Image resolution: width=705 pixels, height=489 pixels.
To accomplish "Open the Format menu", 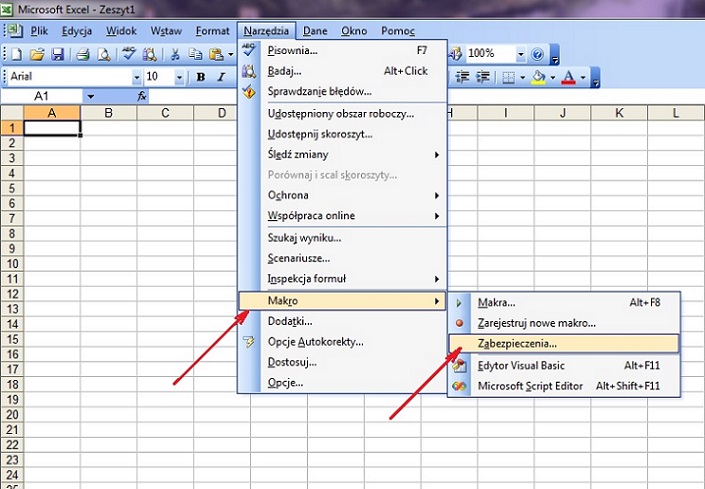I will coord(212,31).
